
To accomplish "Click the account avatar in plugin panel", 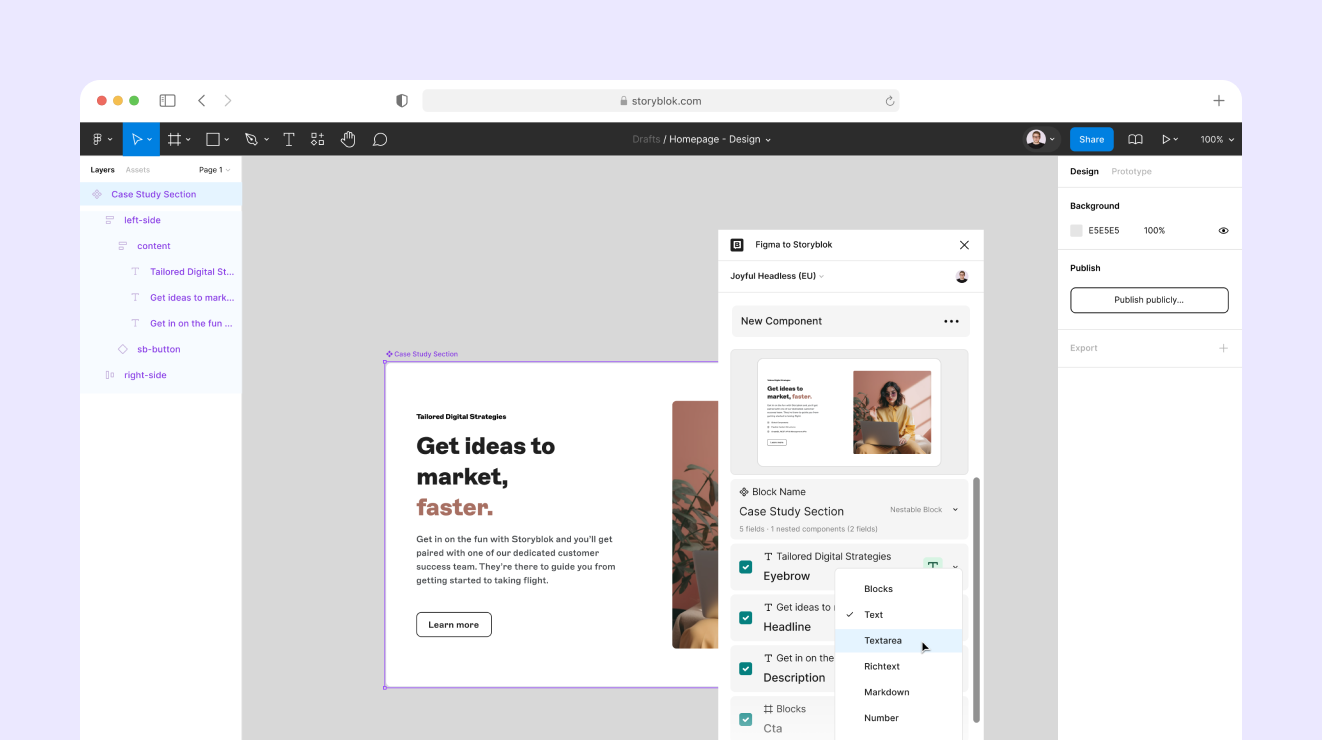I will click(x=962, y=277).
